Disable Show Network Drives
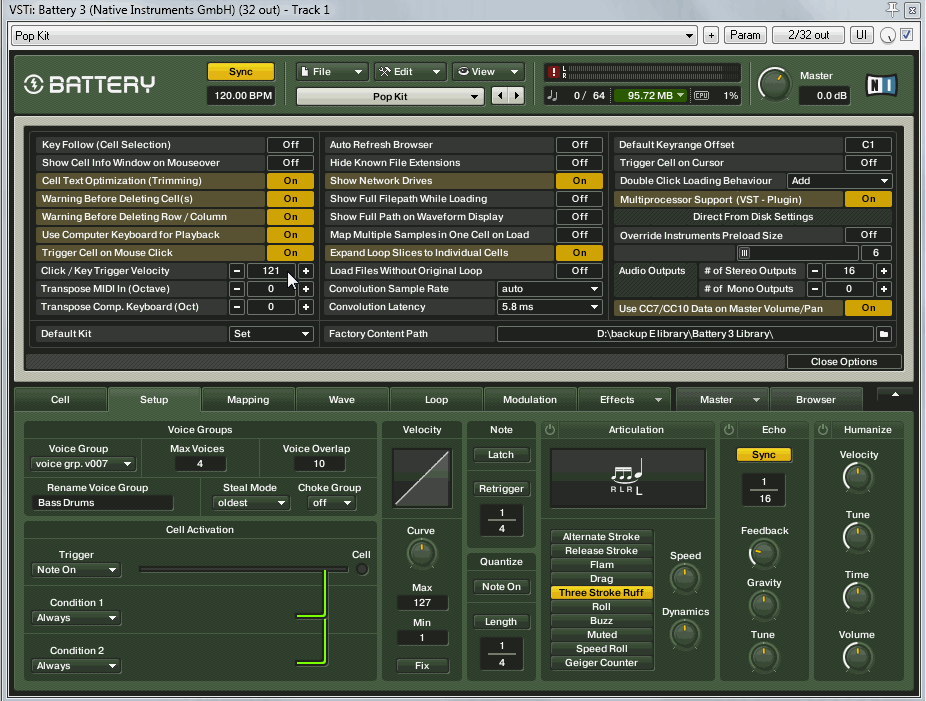Image resolution: width=926 pixels, height=701 pixels. [x=579, y=181]
